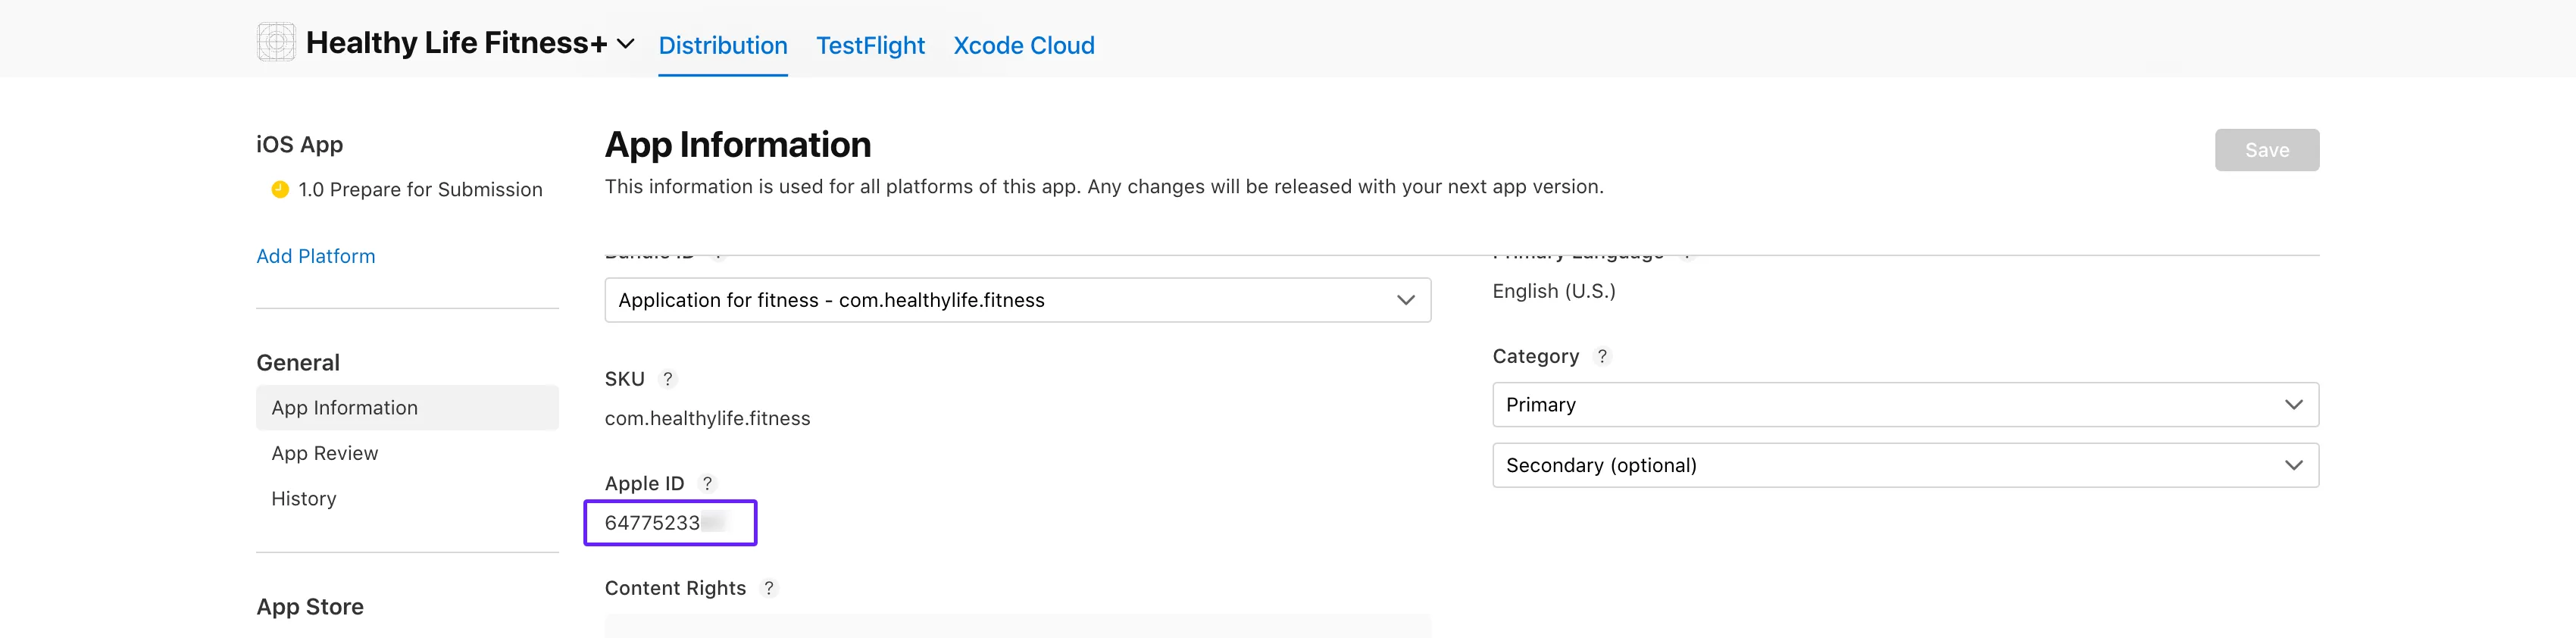Expand the Primary category dropdown
The height and width of the screenshot is (638, 2576).
point(1904,405)
